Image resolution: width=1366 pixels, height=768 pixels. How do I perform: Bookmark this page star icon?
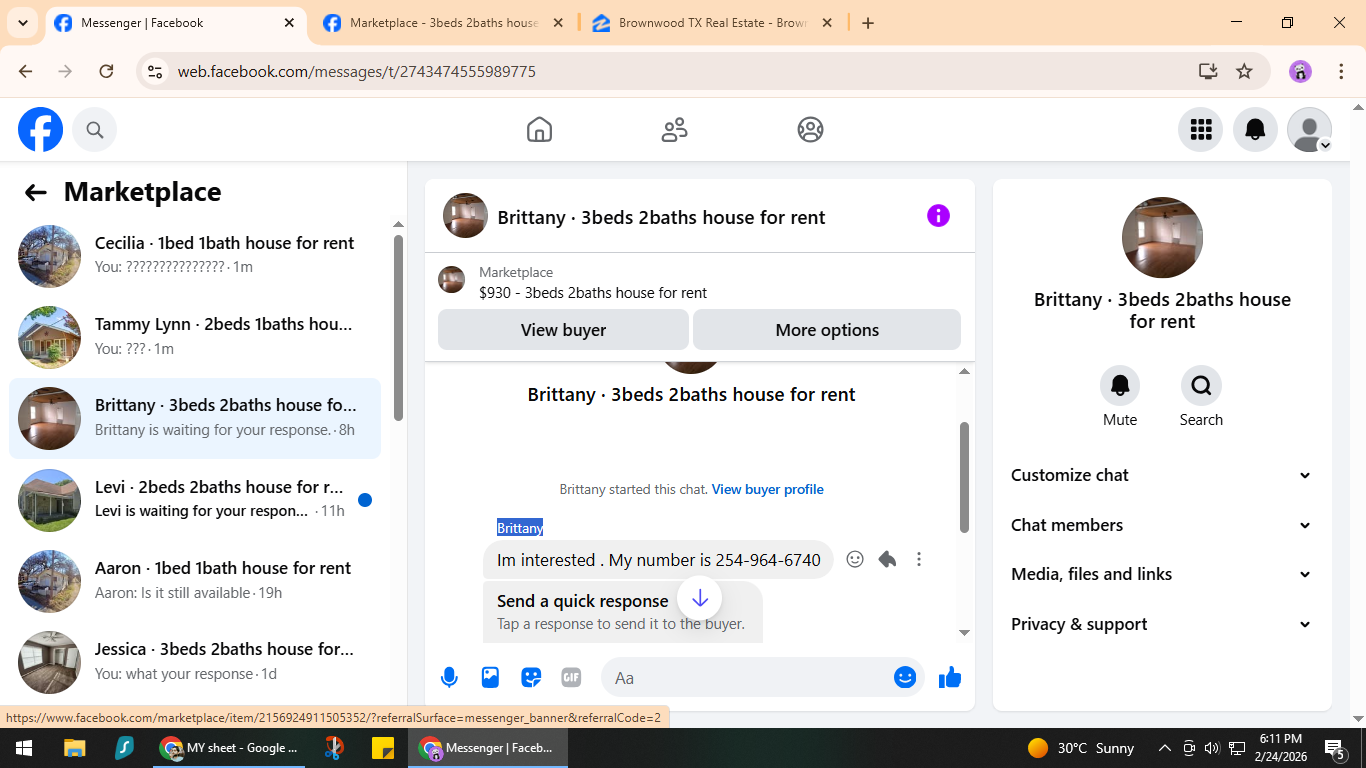(x=1244, y=71)
